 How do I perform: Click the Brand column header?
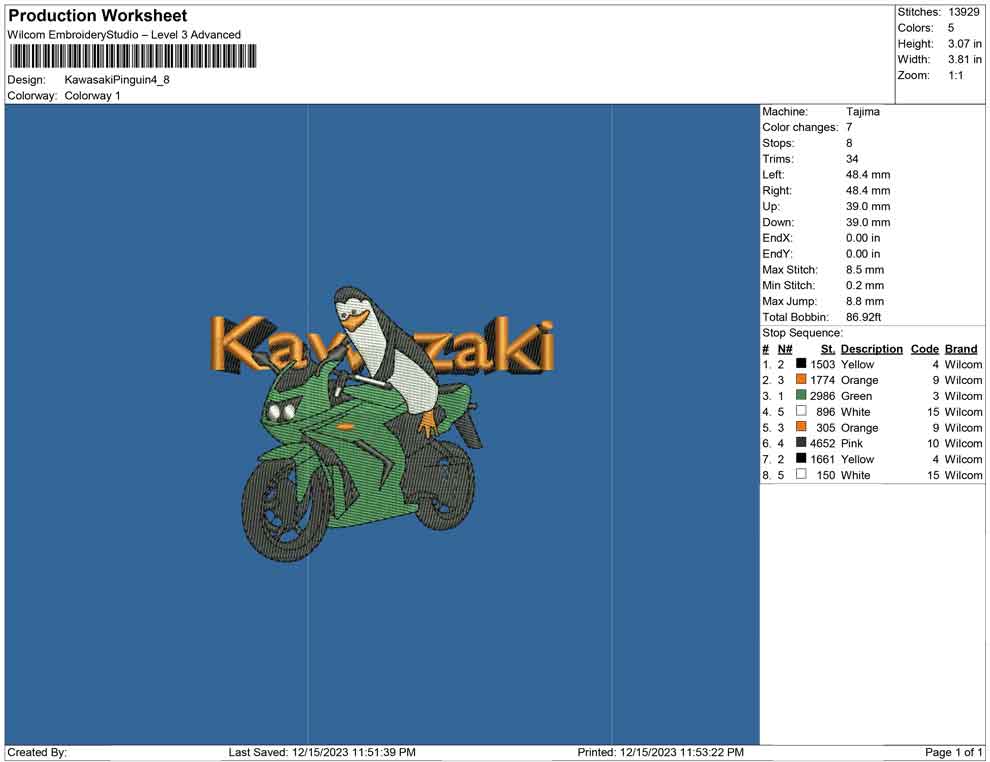[x=961, y=349]
